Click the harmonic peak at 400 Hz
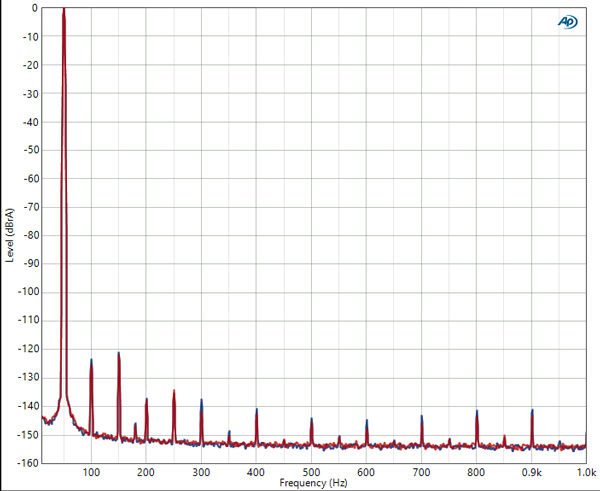The width and height of the screenshot is (600, 491). [x=257, y=411]
